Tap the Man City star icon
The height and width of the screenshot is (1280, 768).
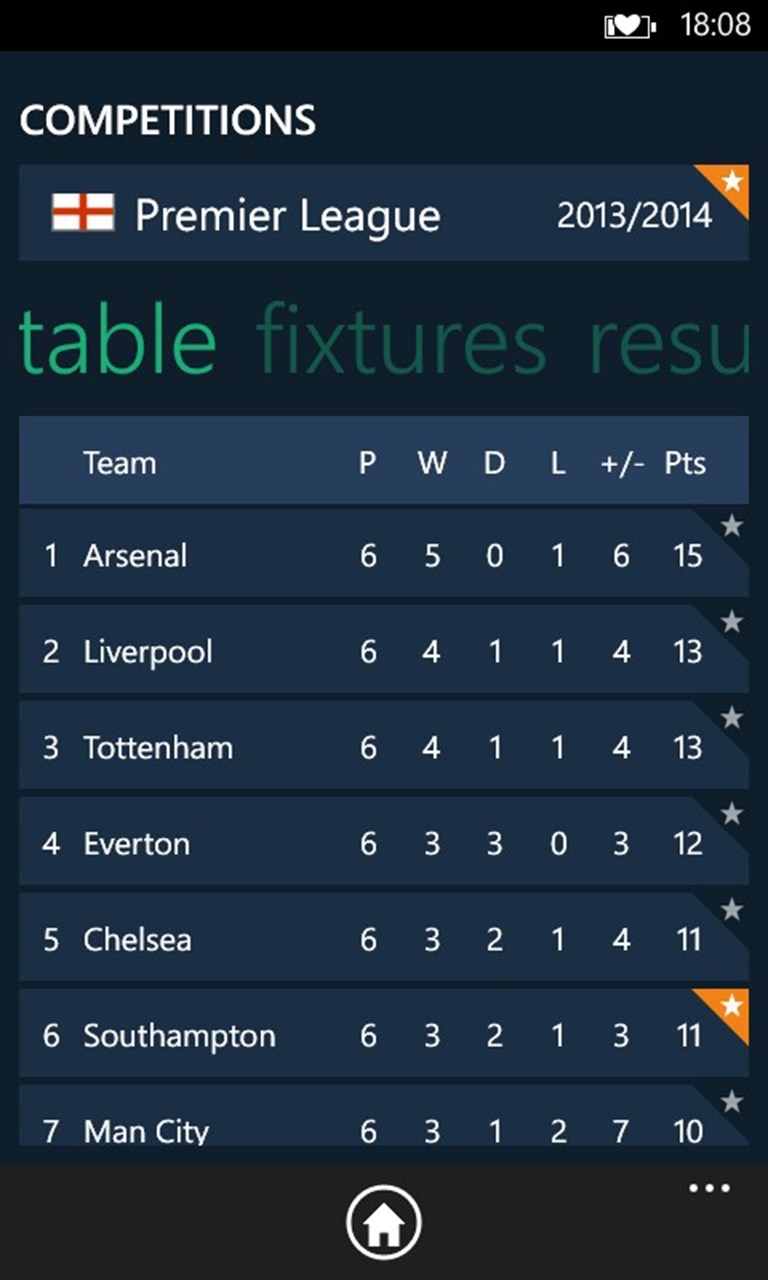[732, 1102]
